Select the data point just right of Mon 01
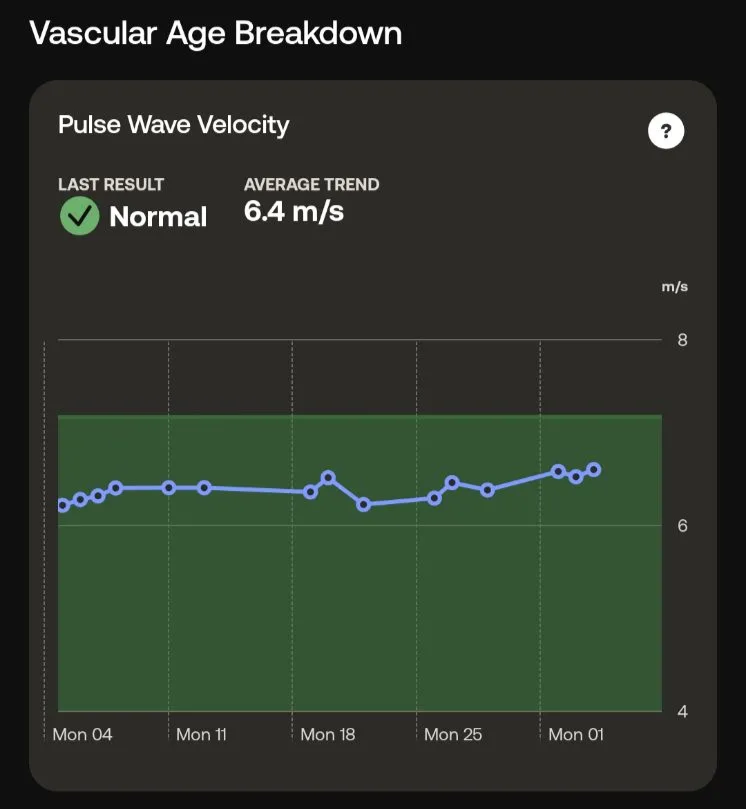This screenshot has height=809, width=746. point(558,471)
